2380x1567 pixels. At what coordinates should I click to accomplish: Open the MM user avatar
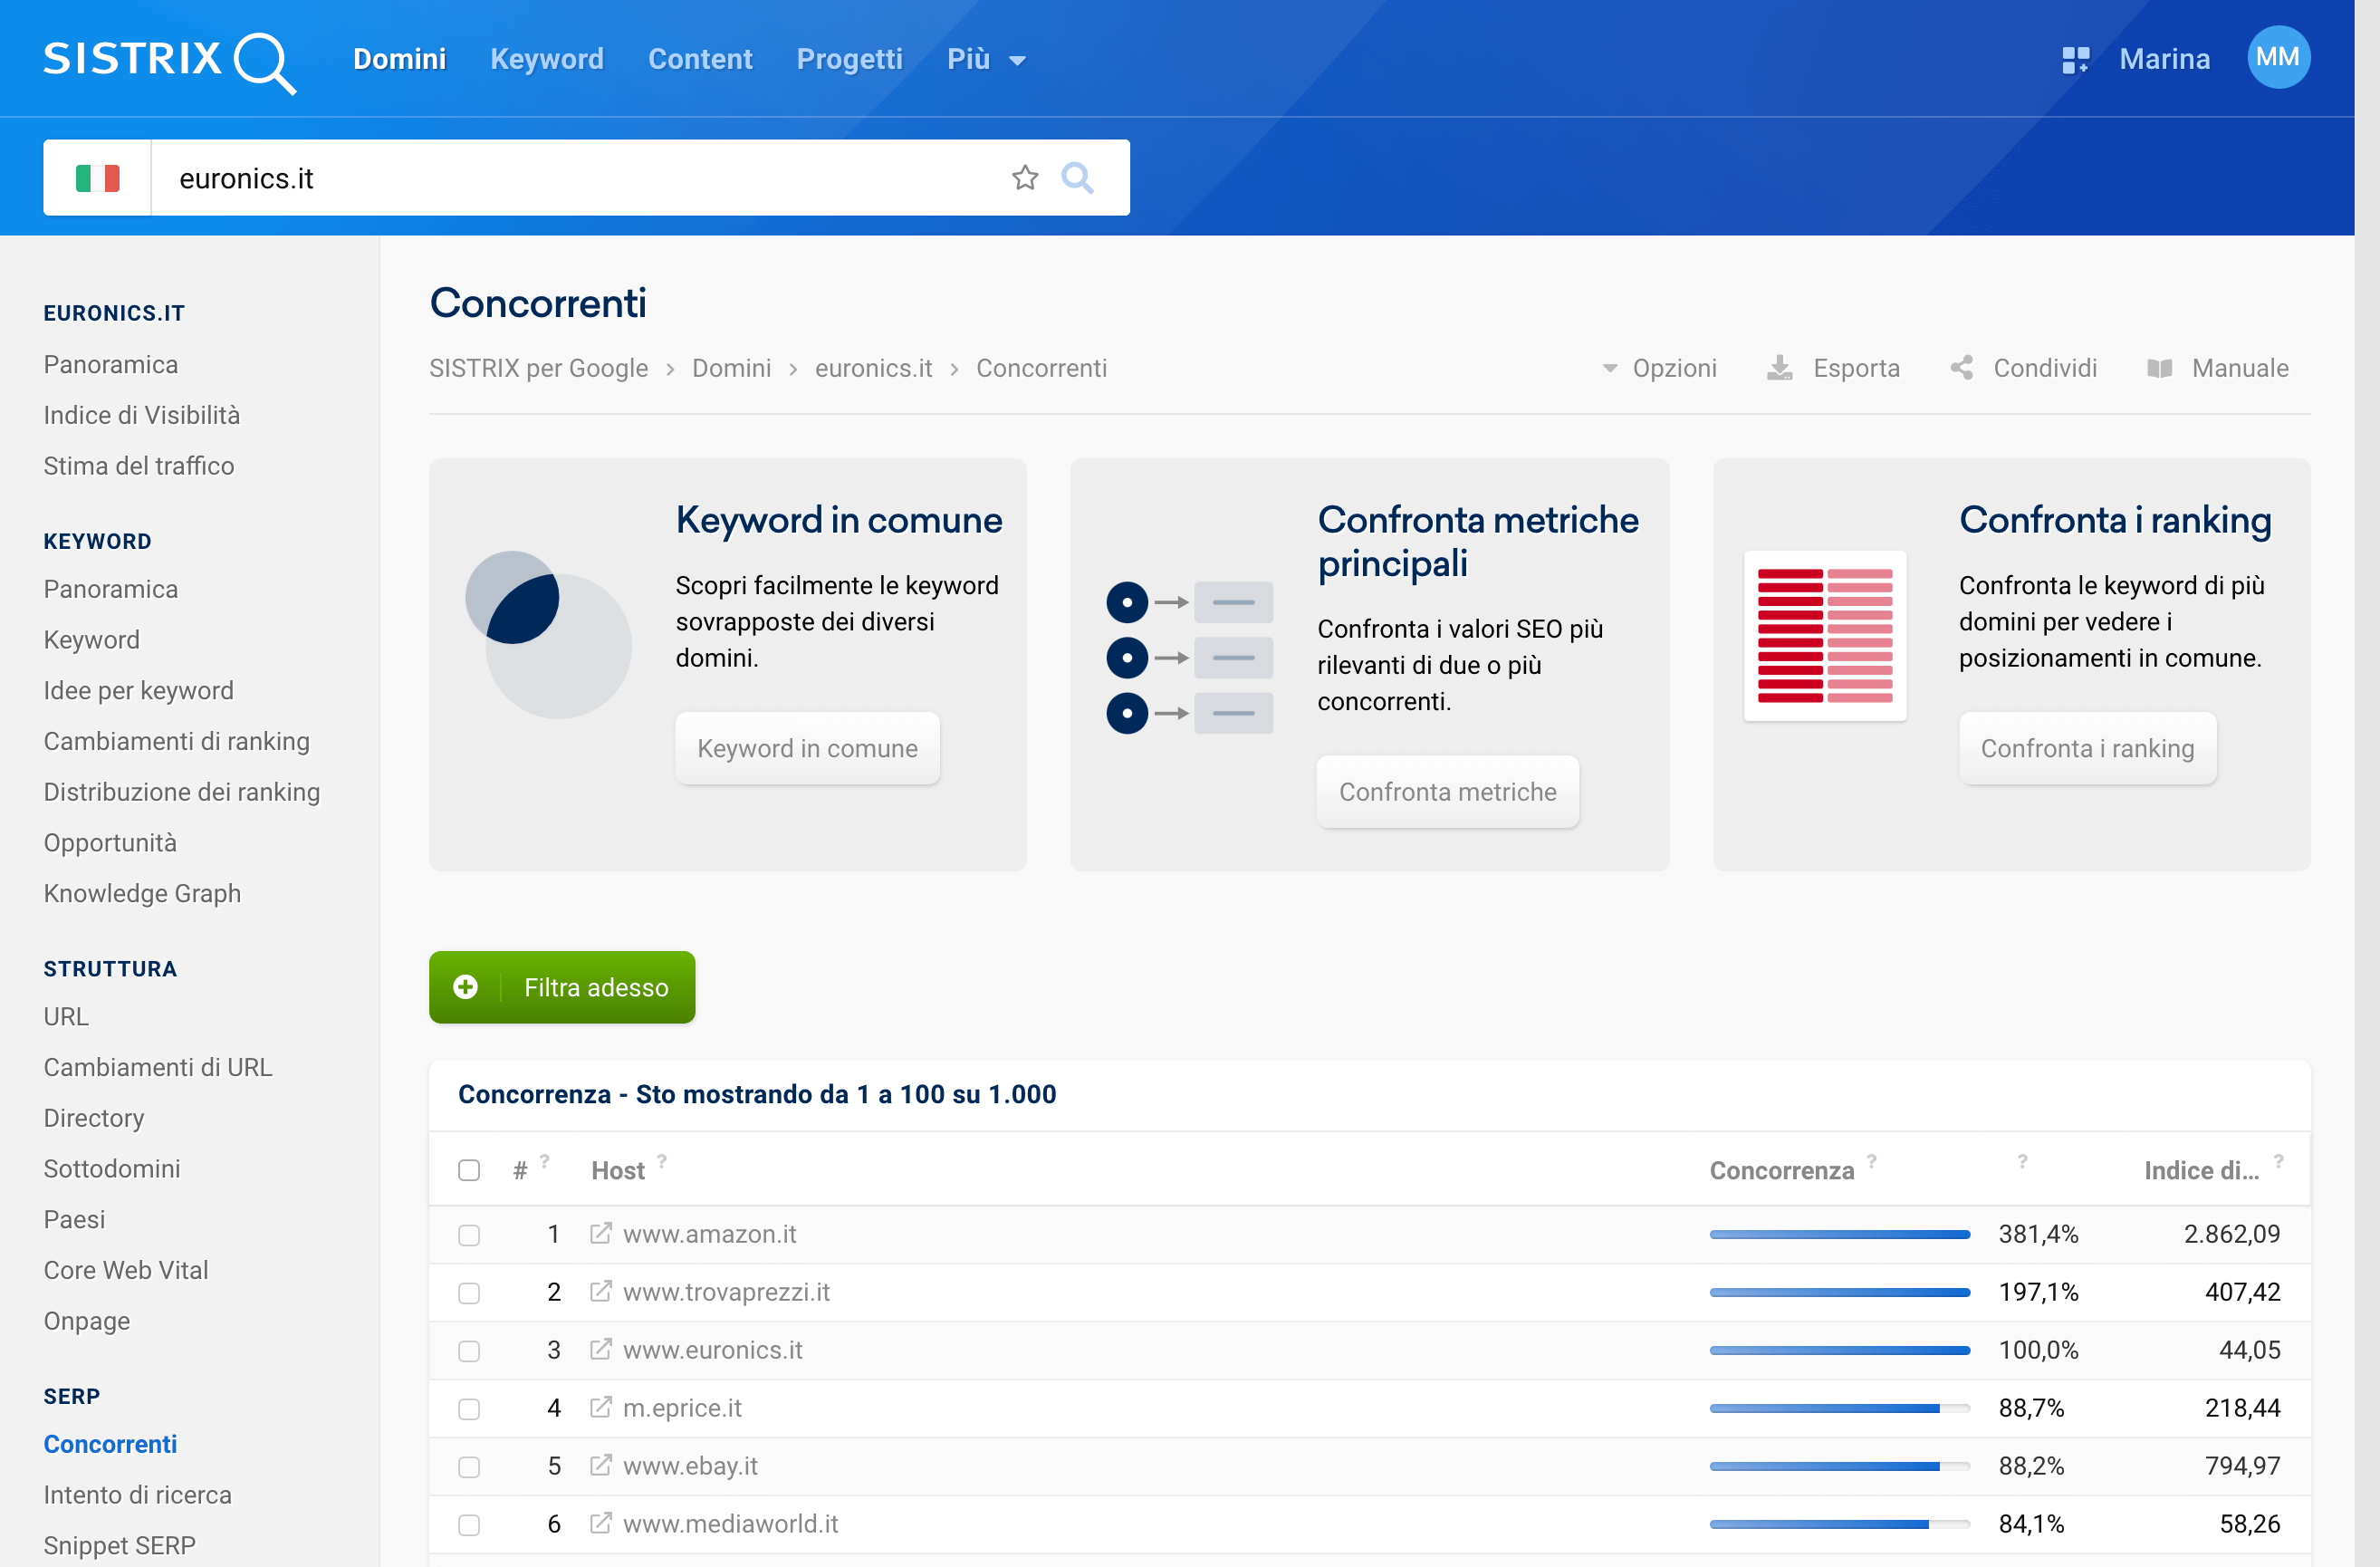2277,58
